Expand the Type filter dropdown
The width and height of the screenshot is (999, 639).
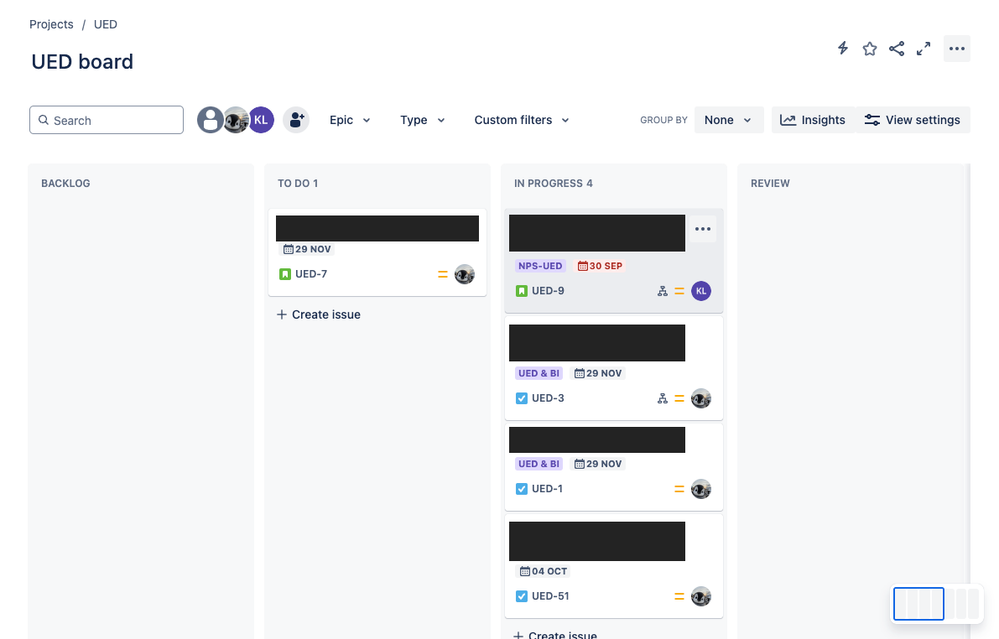coord(422,120)
